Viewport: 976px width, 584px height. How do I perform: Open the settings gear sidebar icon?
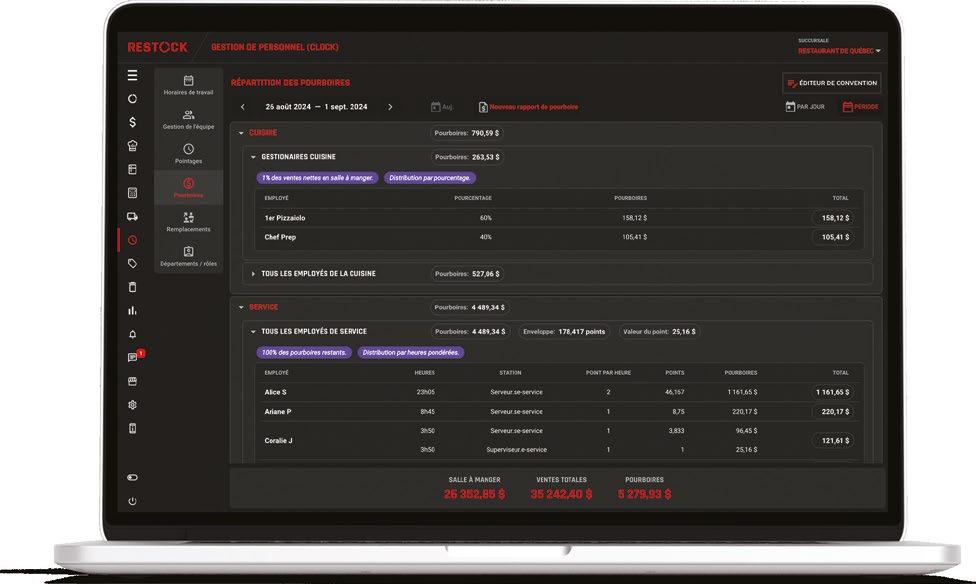coord(133,405)
